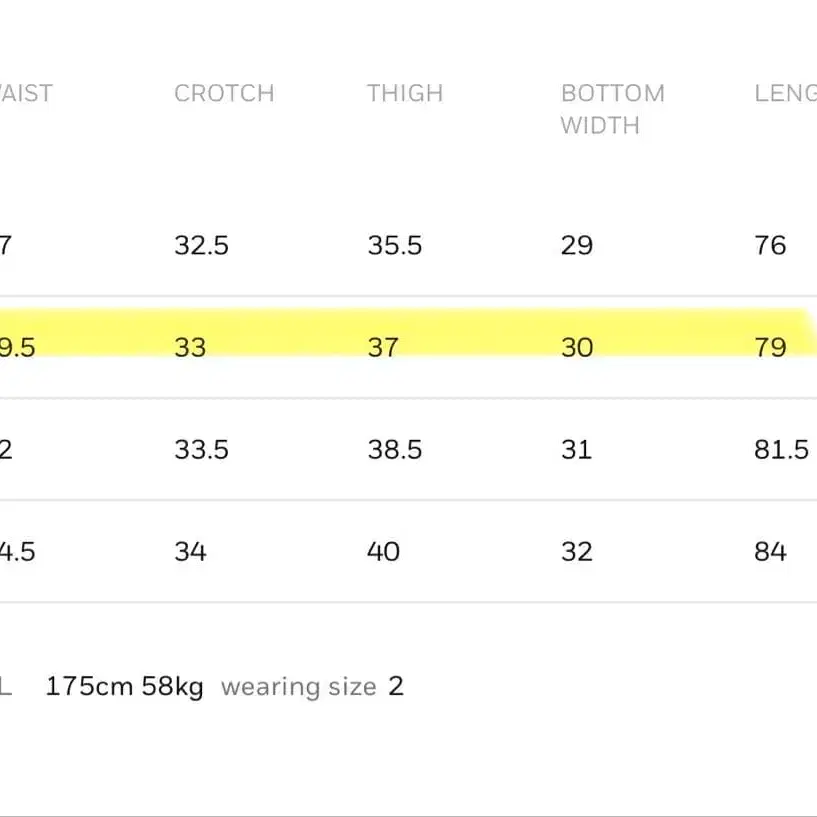Select length value 76
Image resolution: width=817 pixels, height=817 pixels.
point(770,245)
